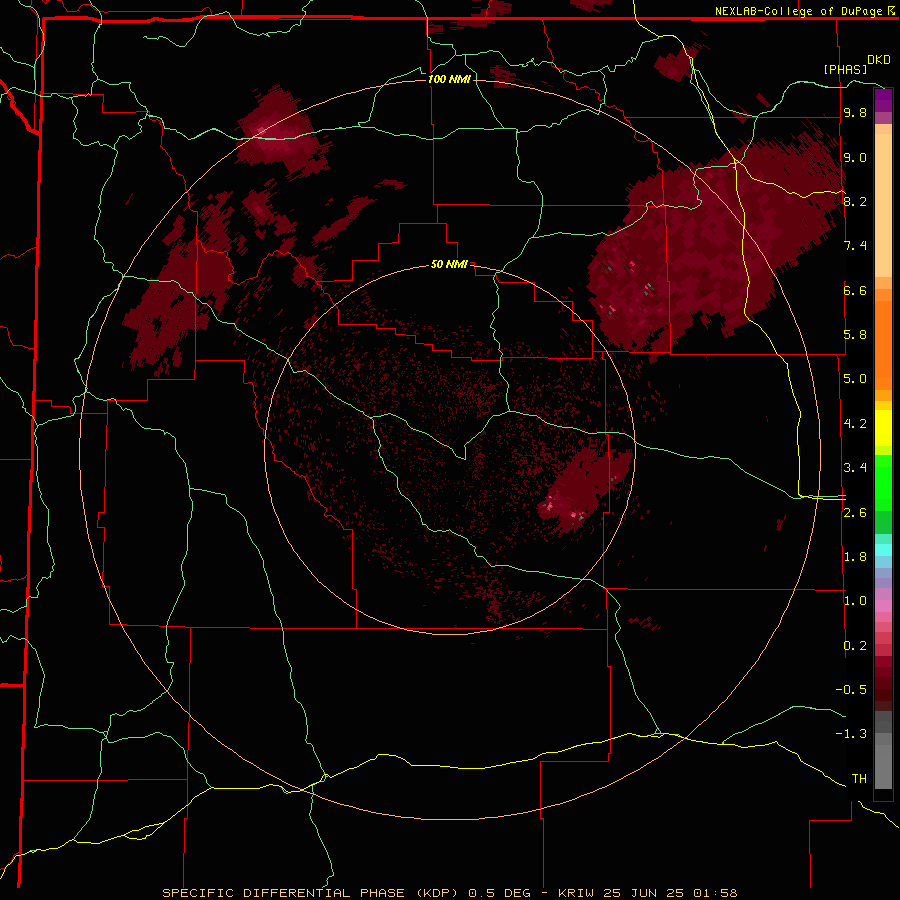This screenshot has height=900, width=900.
Task: Click the DKD label above the color scale
Action: (x=879, y=60)
